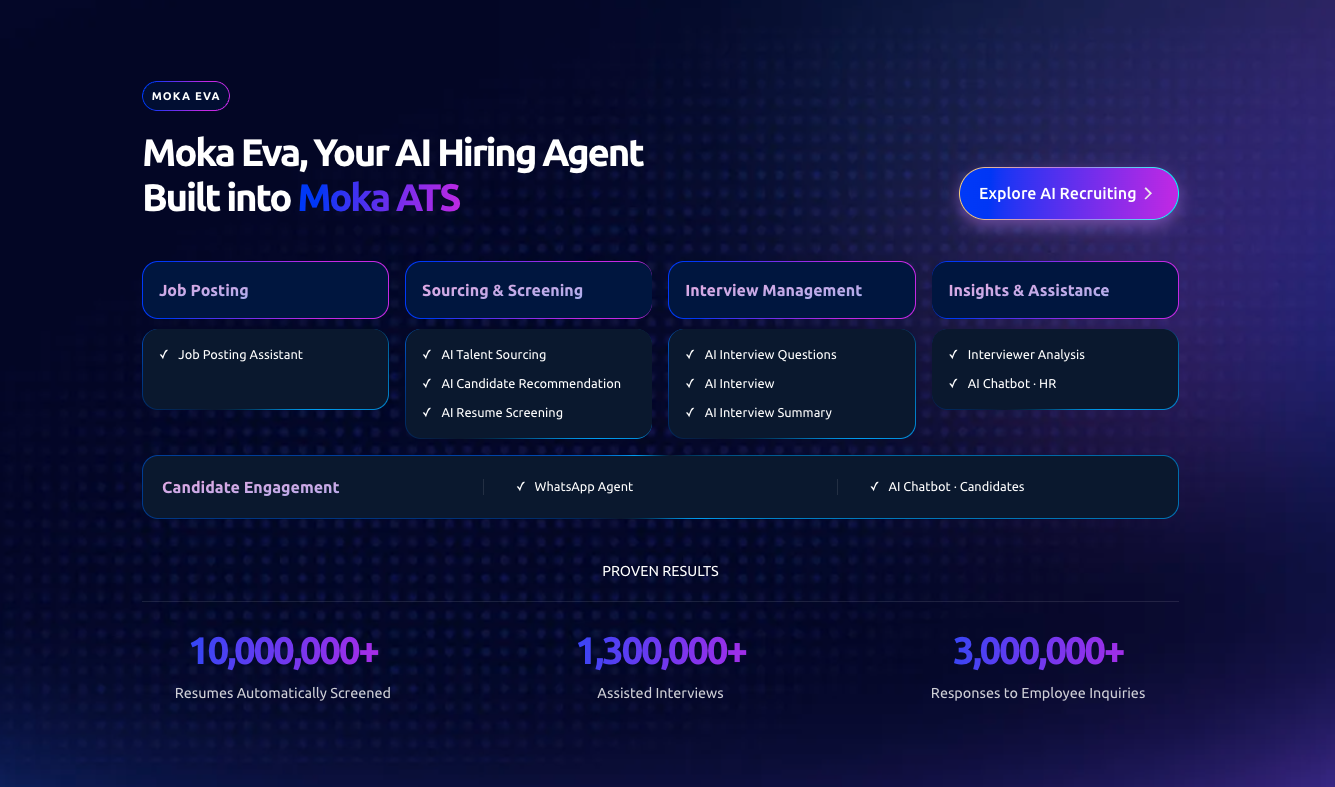Screen dimensions: 1335x787
Task: Click the 3,000,000+ statistic
Action: coord(1038,651)
